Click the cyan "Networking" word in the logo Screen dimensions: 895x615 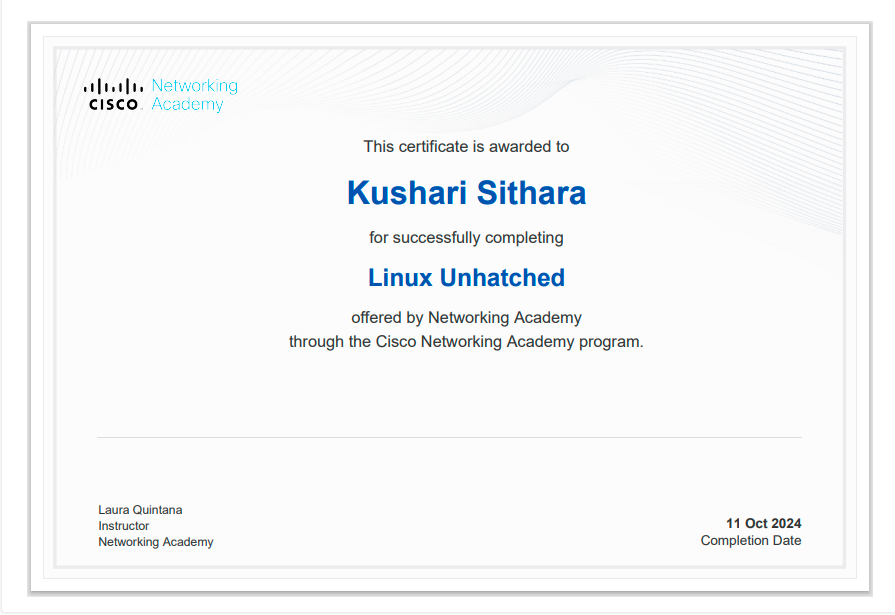pyautogui.click(x=194, y=86)
